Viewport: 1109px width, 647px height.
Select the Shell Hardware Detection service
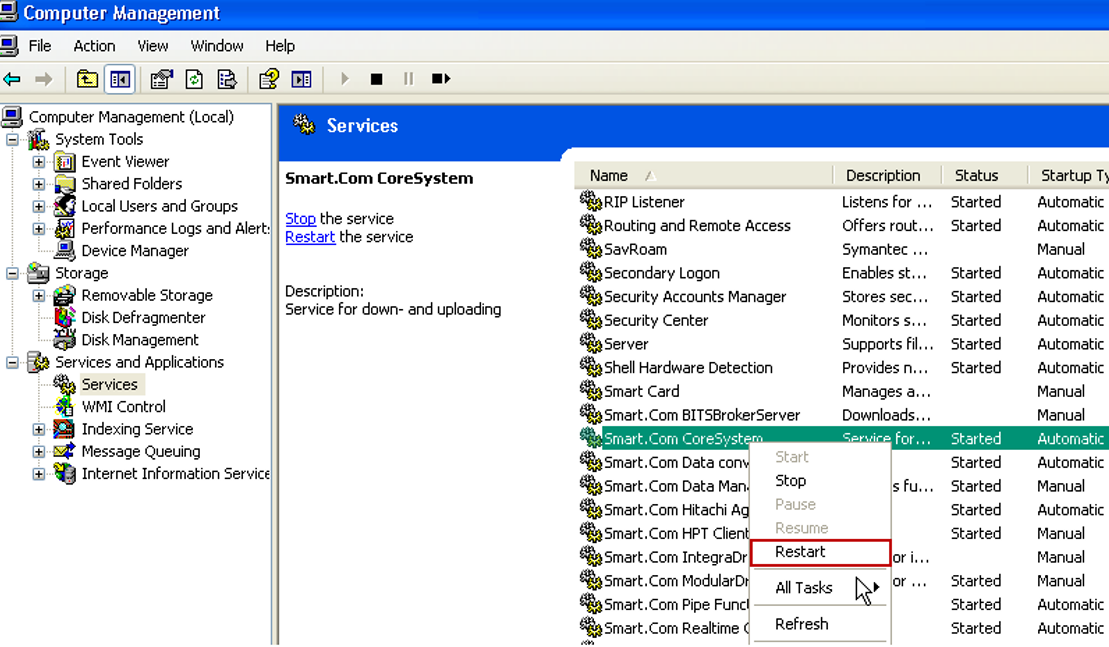(688, 368)
